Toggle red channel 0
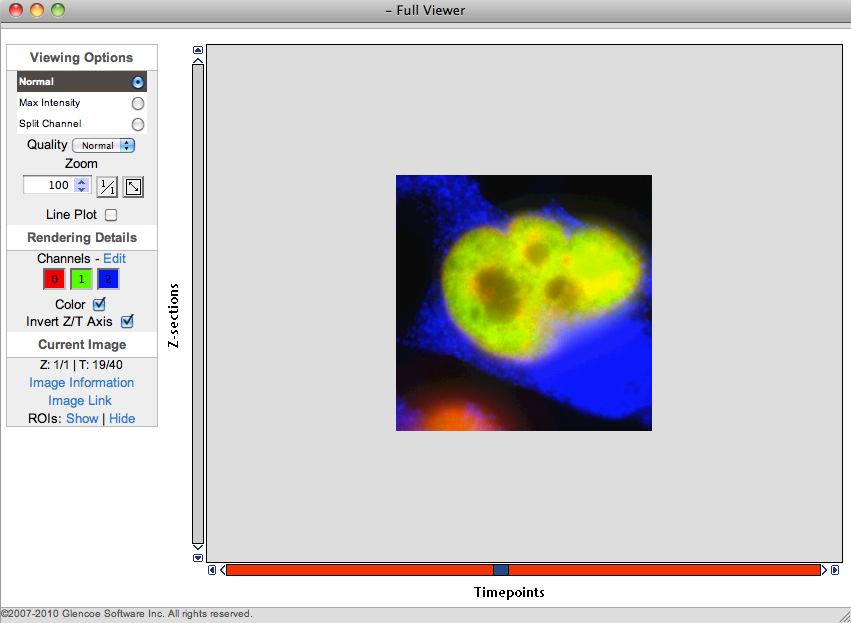The height and width of the screenshot is (623, 851). pos(54,280)
